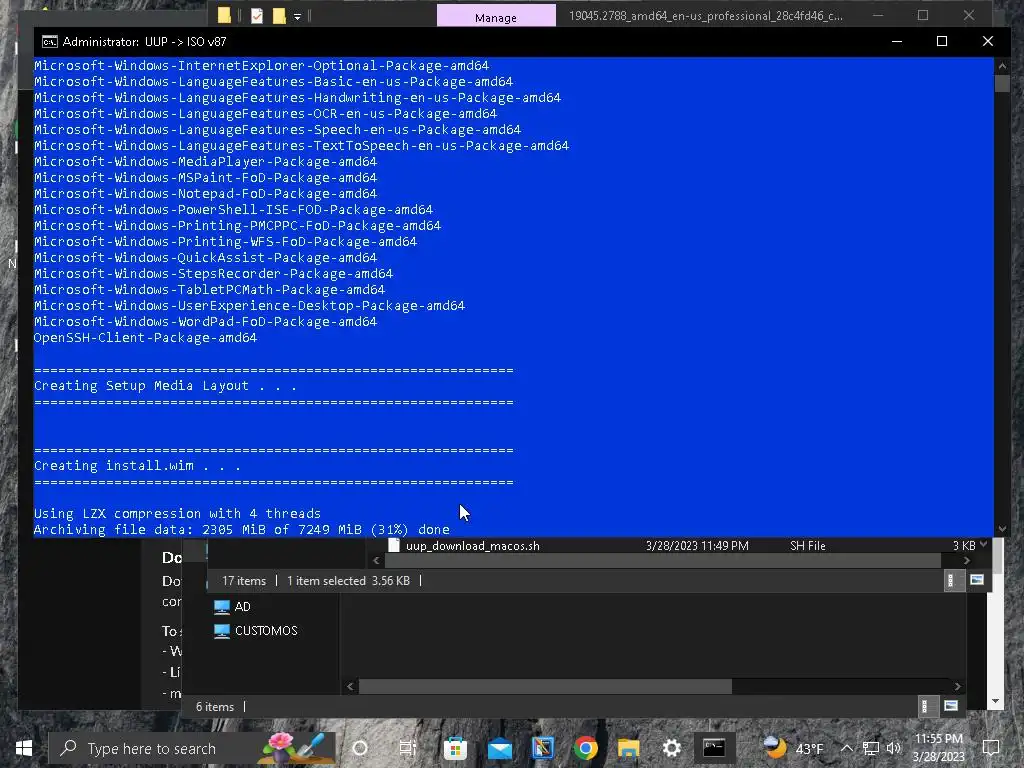The image size is (1024, 768).
Task: Click the Type here to search box
Action: pyautogui.click(x=192, y=748)
